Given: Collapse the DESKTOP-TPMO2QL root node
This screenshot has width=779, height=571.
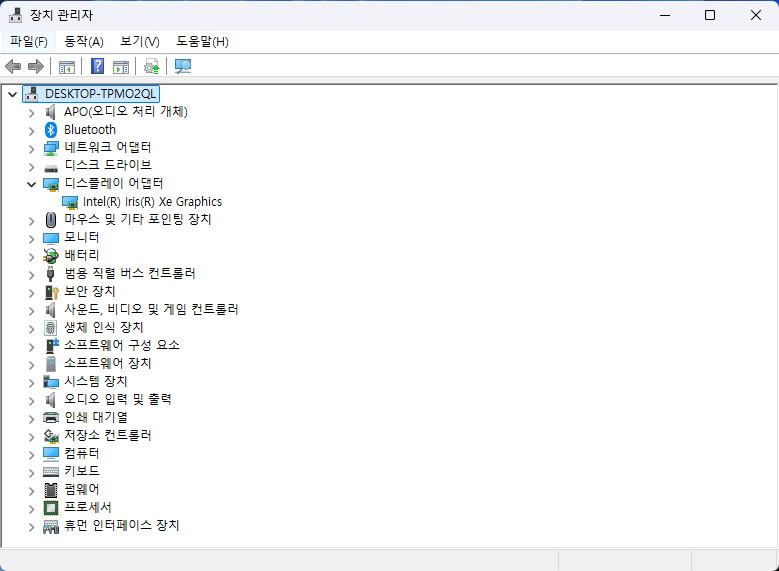Looking at the screenshot, I should click(x=12, y=94).
